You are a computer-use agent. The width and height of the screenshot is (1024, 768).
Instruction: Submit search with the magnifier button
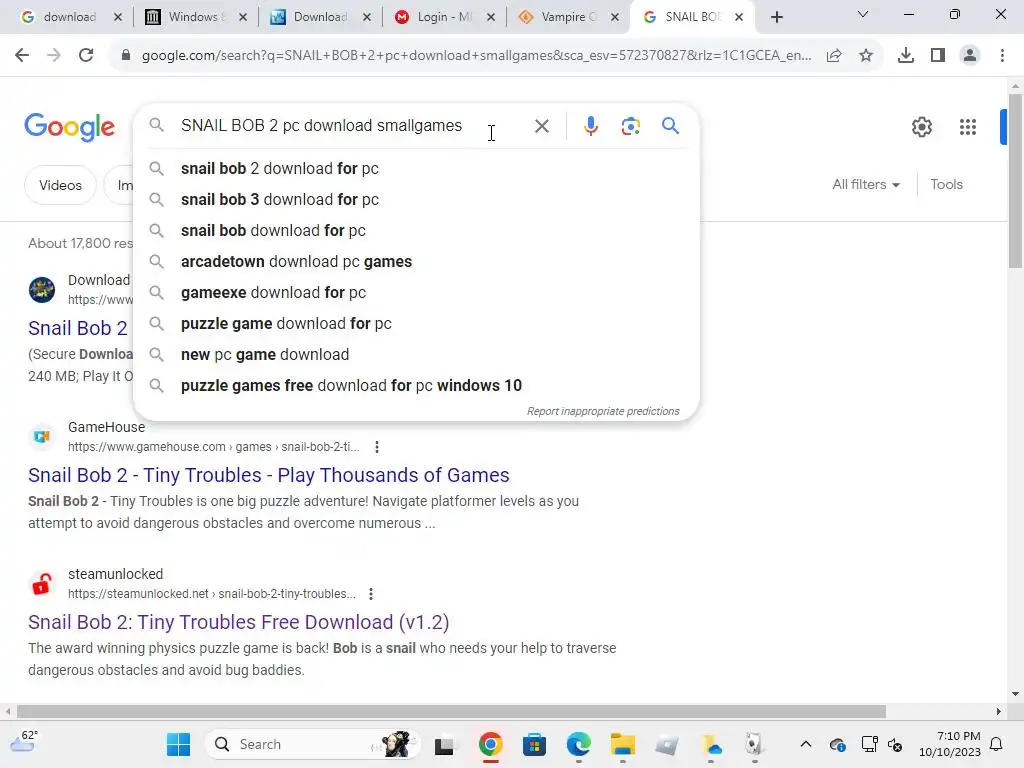670,125
